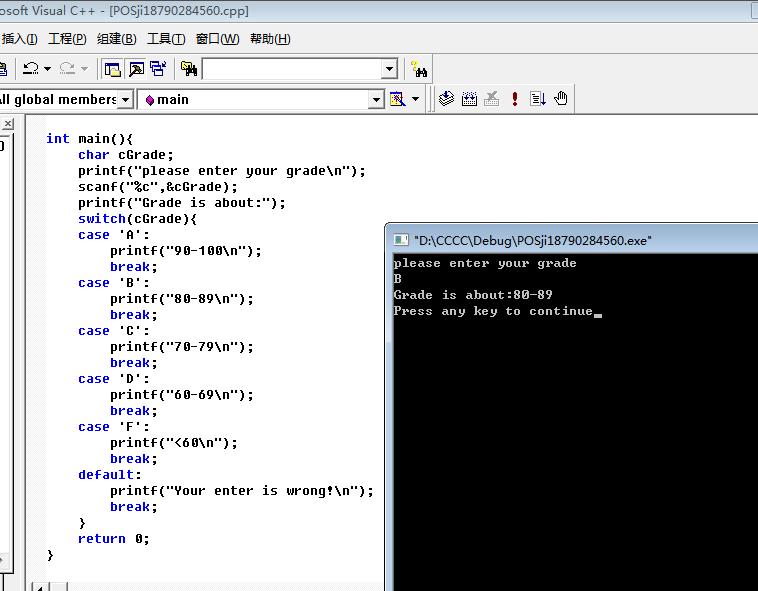The height and width of the screenshot is (591, 758).
Task: Toggle the Output window icon
Action: pos(136,69)
